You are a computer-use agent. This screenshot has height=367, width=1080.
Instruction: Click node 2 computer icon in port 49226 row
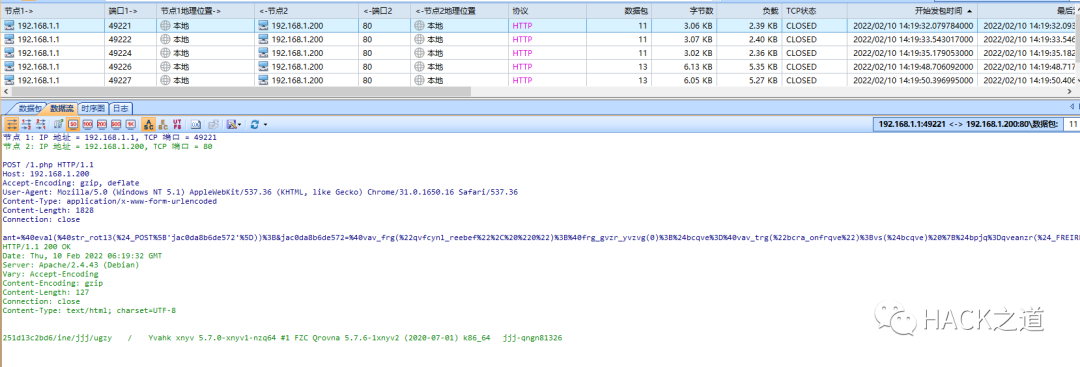click(x=263, y=67)
